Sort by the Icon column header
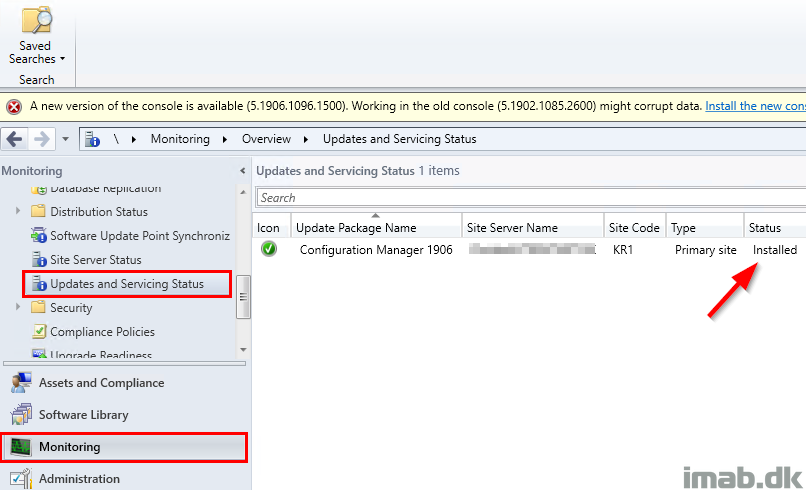This screenshot has width=806, height=490. coord(272,228)
